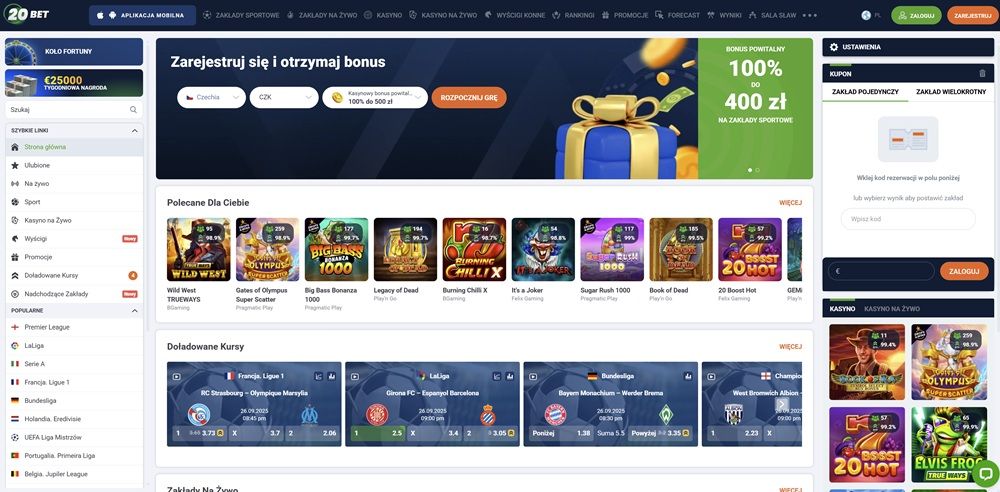Viewport: 1000px width, 492px height.
Task: Click the trash icon in Kupon header
Action: pyautogui.click(x=982, y=73)
